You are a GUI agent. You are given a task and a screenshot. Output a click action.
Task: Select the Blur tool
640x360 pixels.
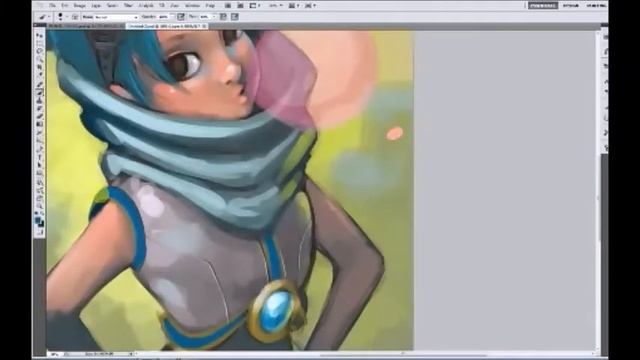click(39, 132)
